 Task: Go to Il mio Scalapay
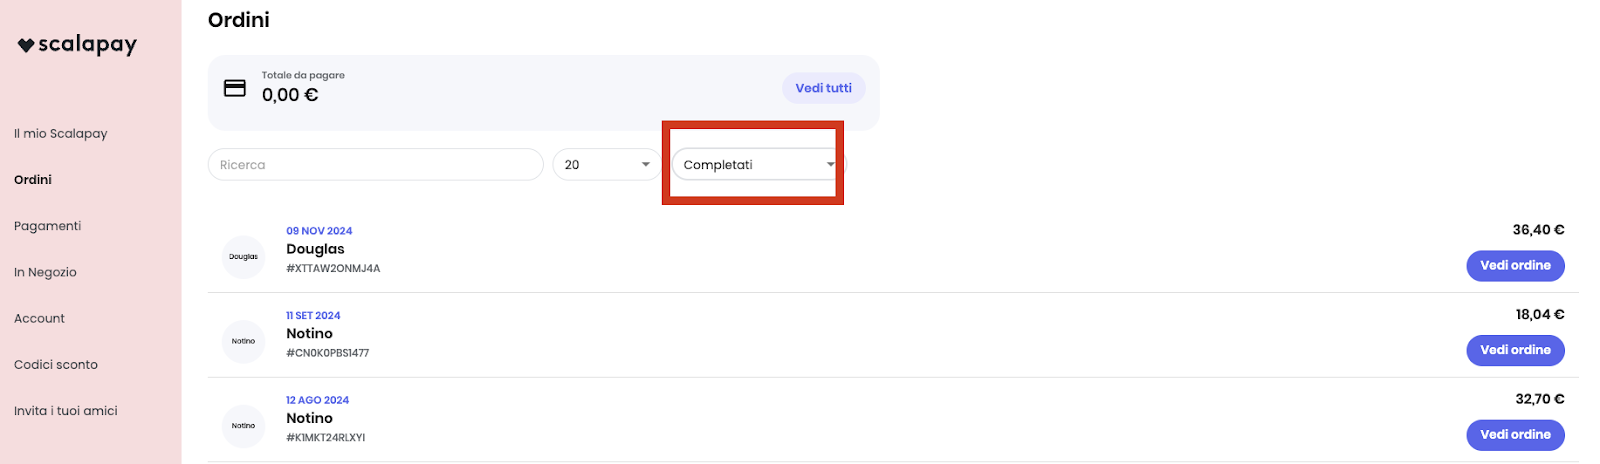point(61,134)
